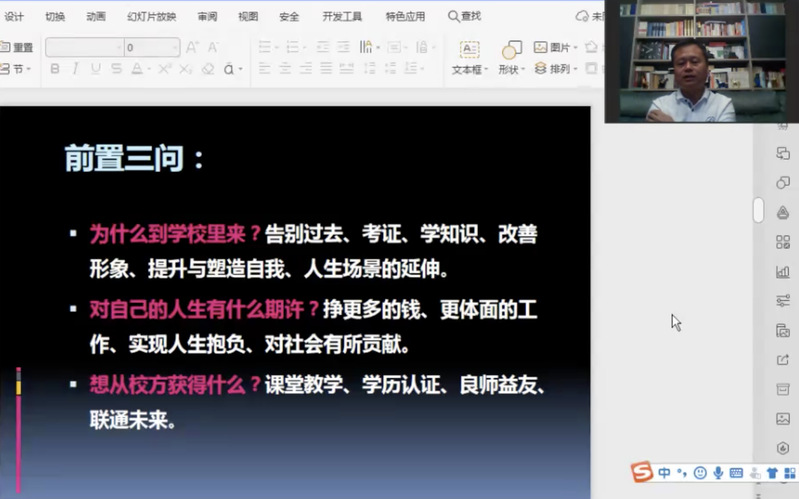This screenshot has width=799, height=499.
Task: Open the 切换 transitions tab
Action: 55,16
